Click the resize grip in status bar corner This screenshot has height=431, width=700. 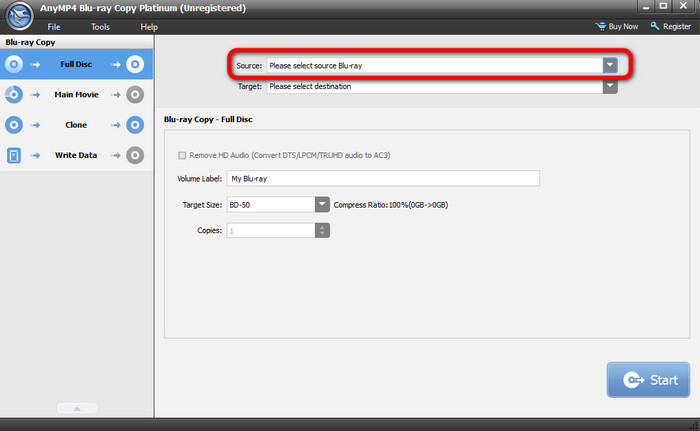pos(694,425)
